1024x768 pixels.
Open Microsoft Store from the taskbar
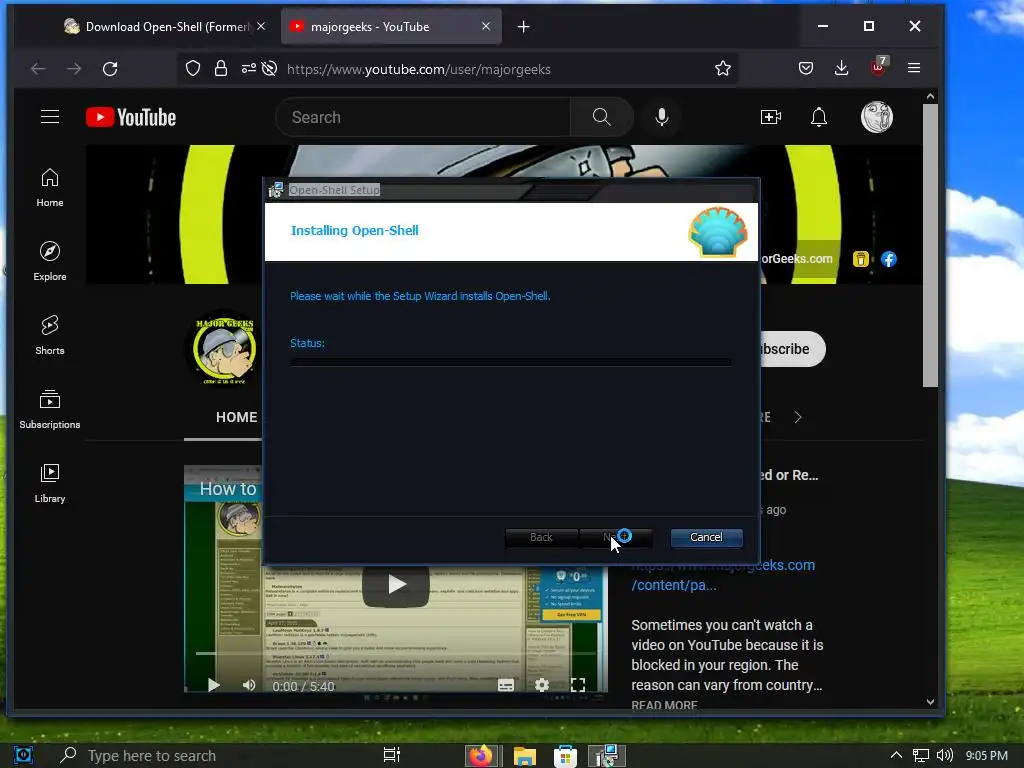[566, 756]
